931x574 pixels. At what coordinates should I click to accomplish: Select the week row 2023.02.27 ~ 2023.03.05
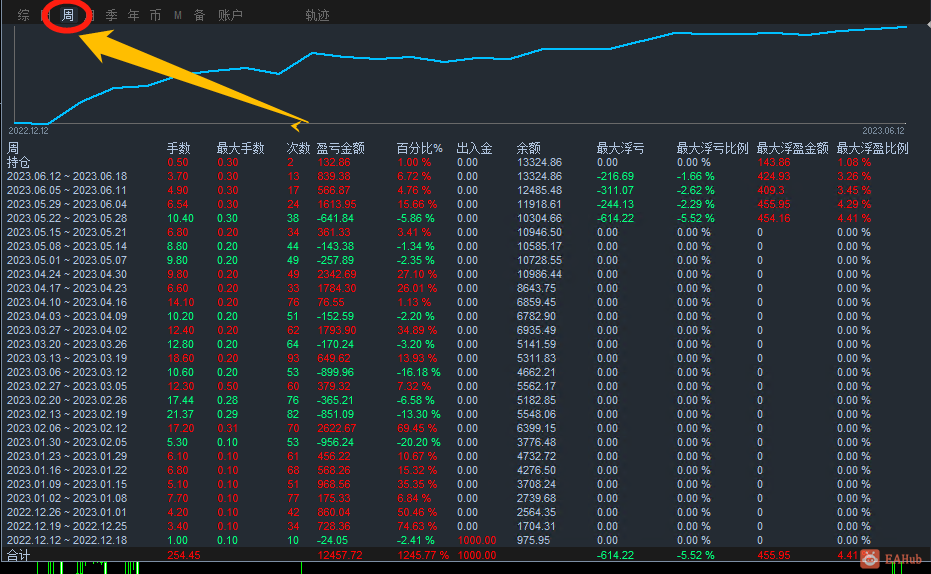click(x=67, y=386)
